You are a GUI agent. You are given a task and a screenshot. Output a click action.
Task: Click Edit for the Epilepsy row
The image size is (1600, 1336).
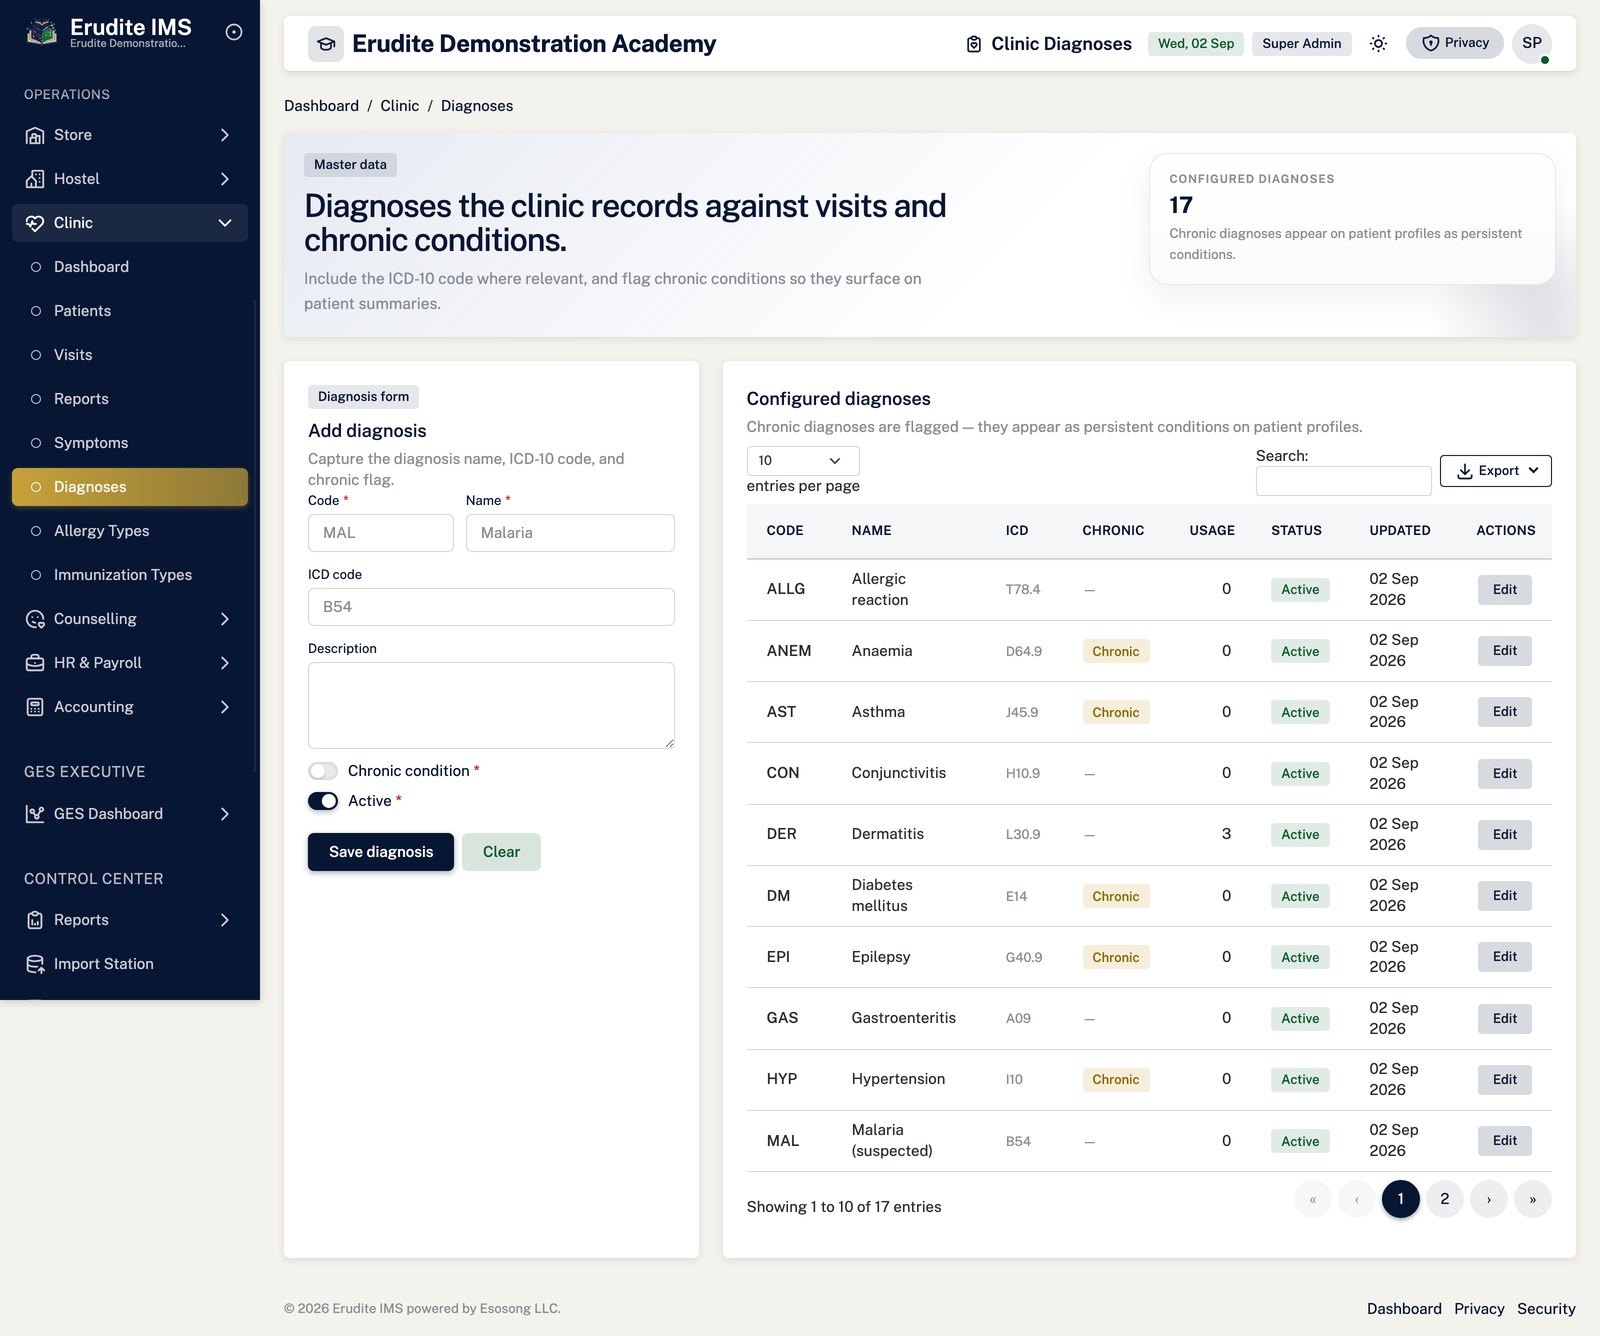tap(1504, 957)
